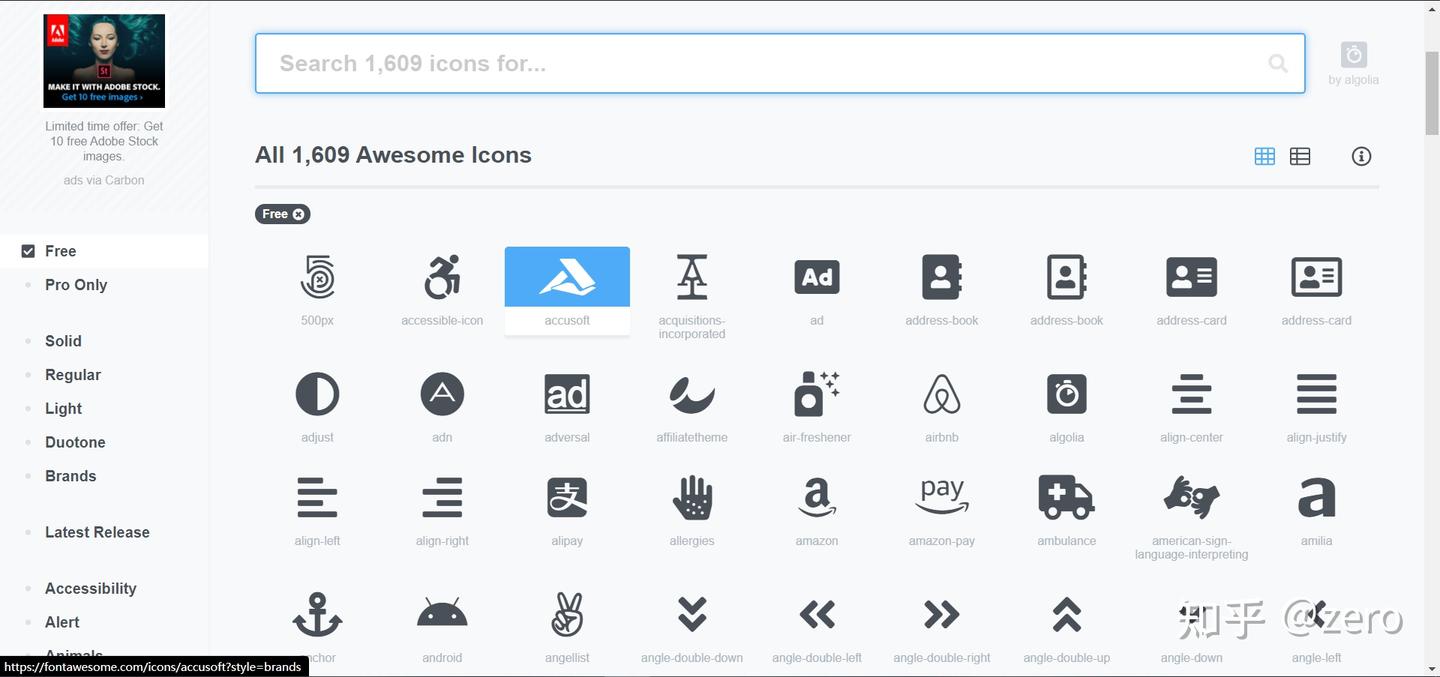Remove the Free filter tag
The image size is (1440, 677).
tap(298, 214)
